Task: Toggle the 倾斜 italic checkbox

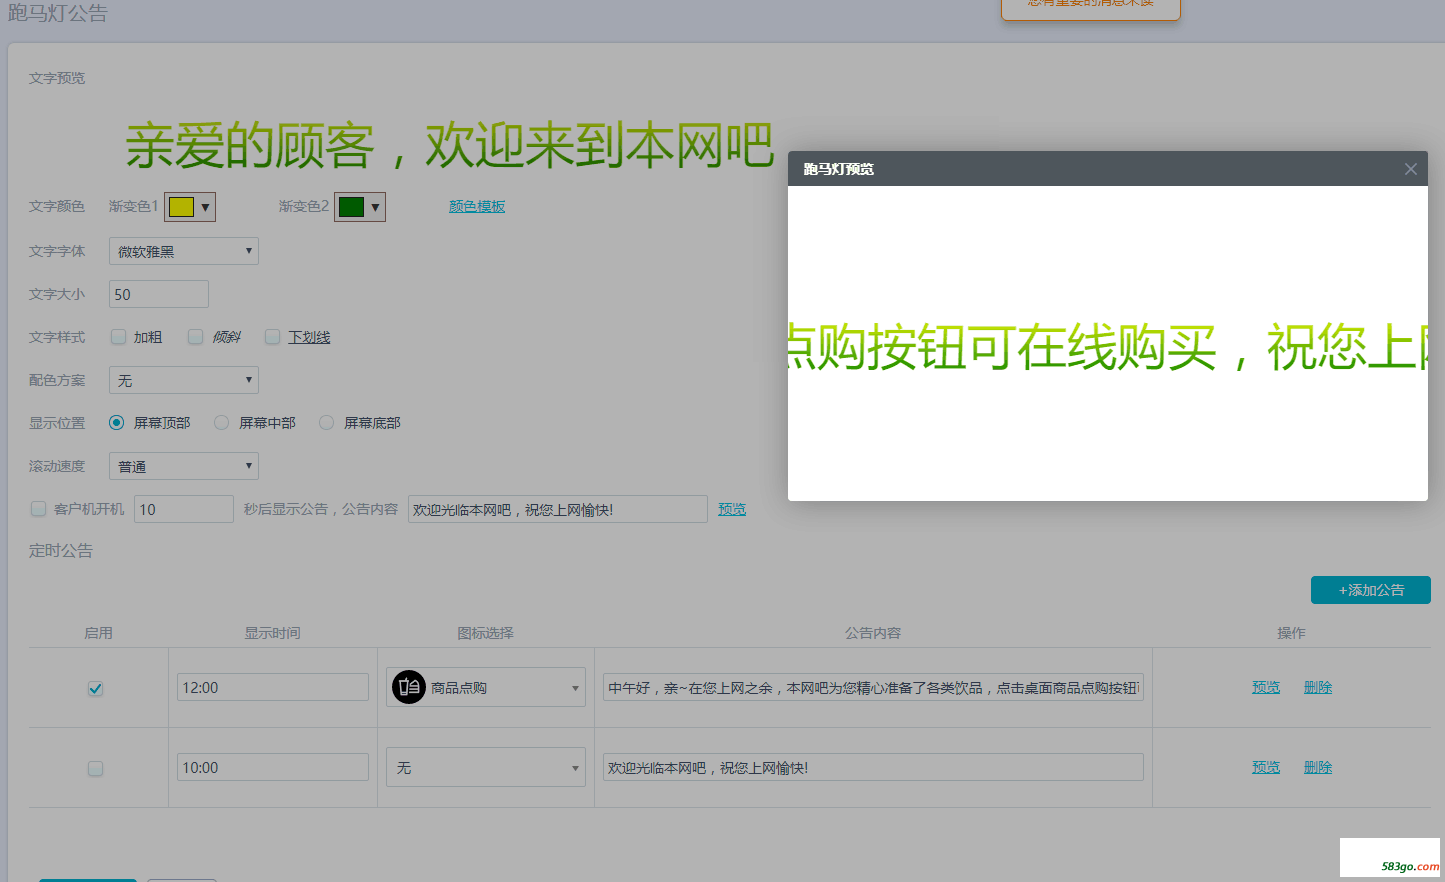Action: tap(196, 337)
